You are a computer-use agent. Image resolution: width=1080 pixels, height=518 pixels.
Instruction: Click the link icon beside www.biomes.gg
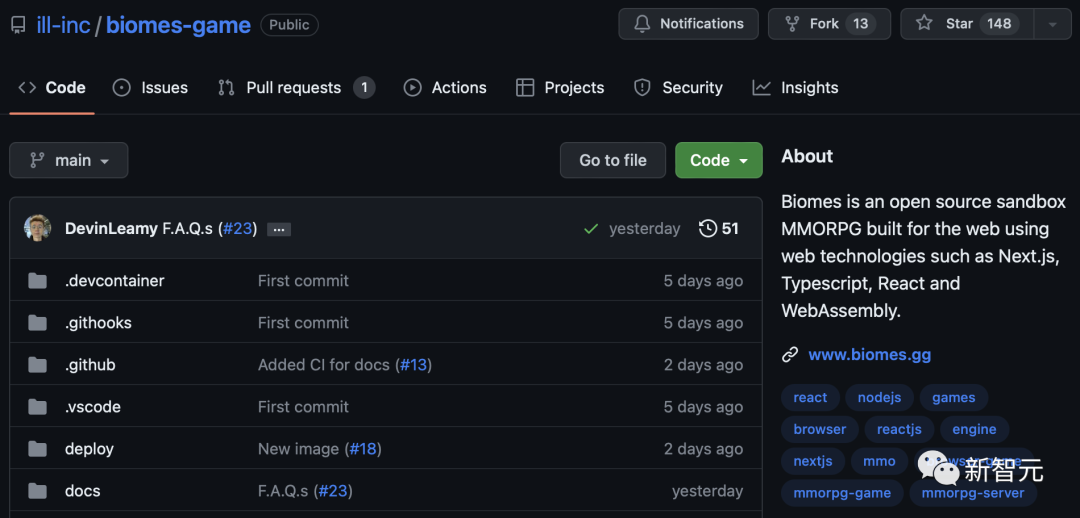pos(790,355)
